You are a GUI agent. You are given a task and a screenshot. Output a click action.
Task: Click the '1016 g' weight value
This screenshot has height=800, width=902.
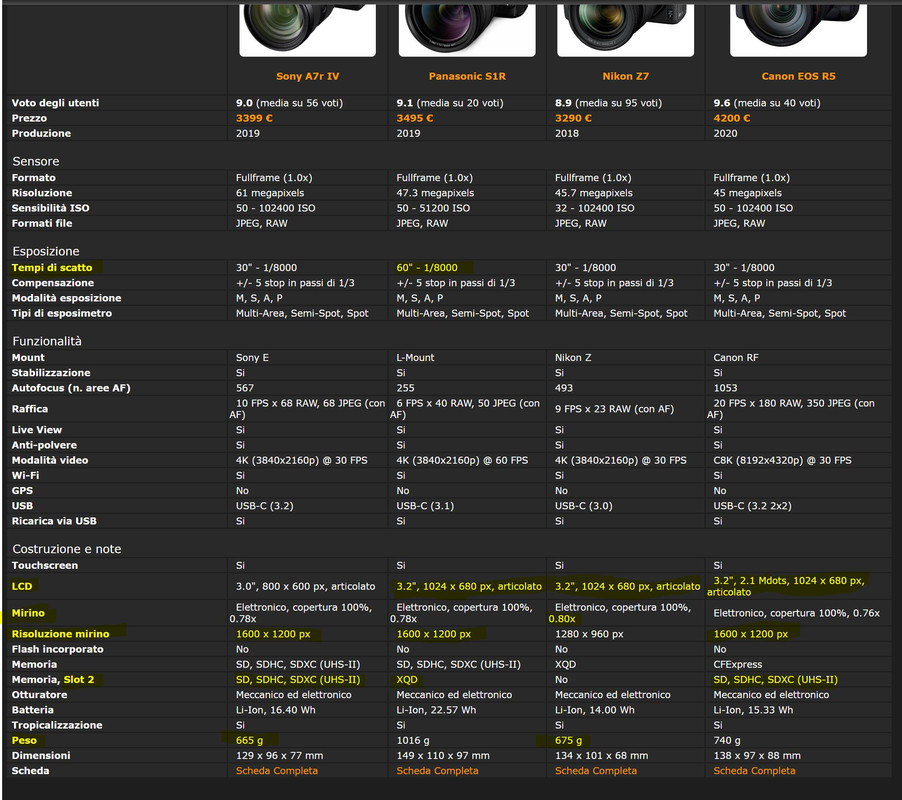pos(412,740)
